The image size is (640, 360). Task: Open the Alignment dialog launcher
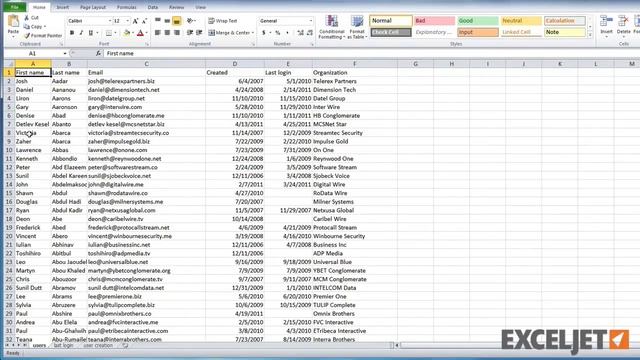pos(253,44)
